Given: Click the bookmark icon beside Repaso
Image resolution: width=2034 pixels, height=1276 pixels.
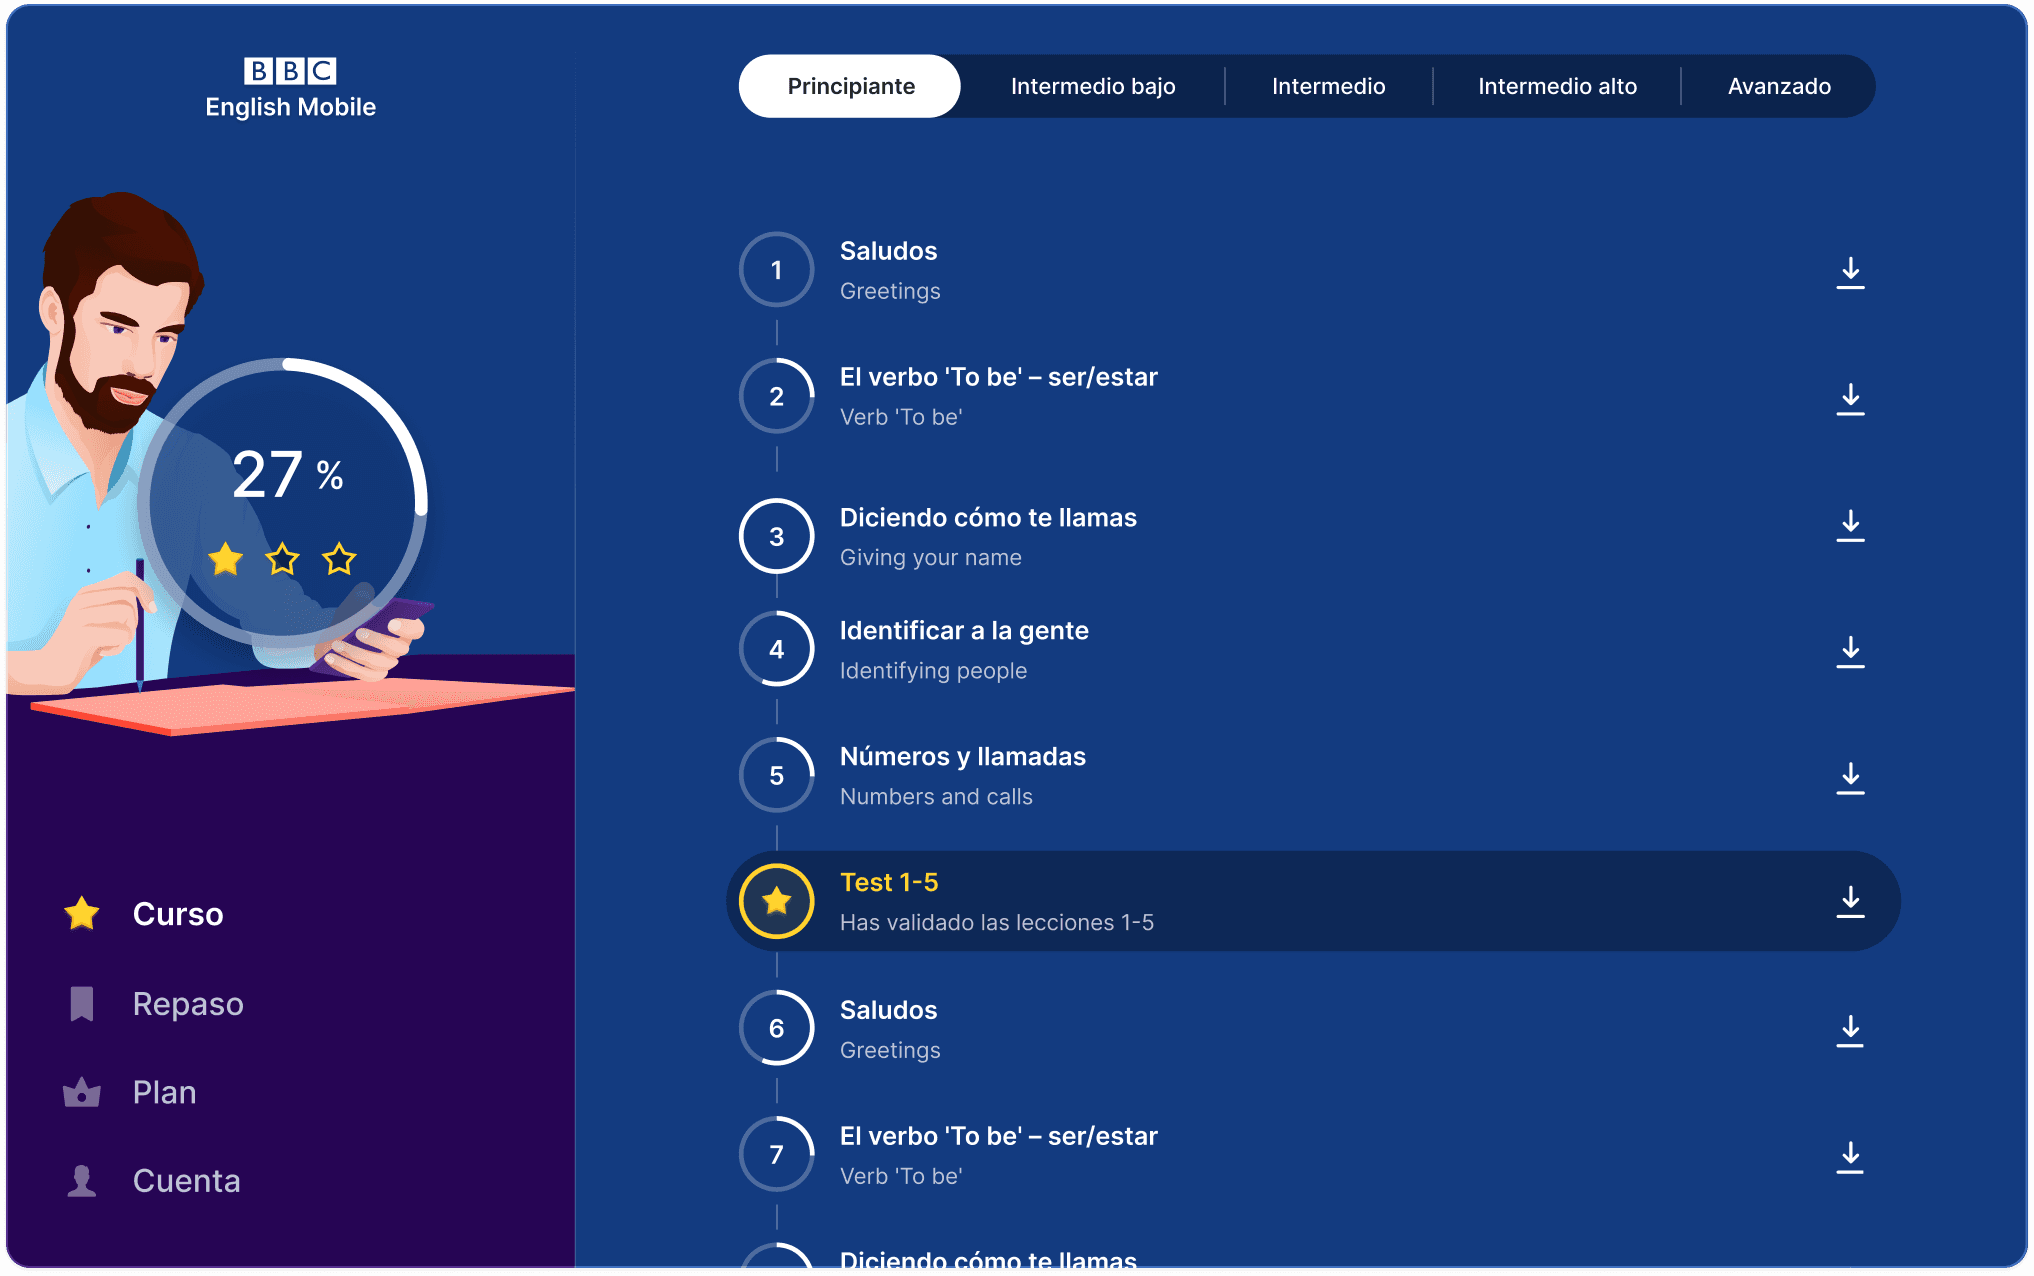Looking at the screenshot, I should (x=82, y=1003).
